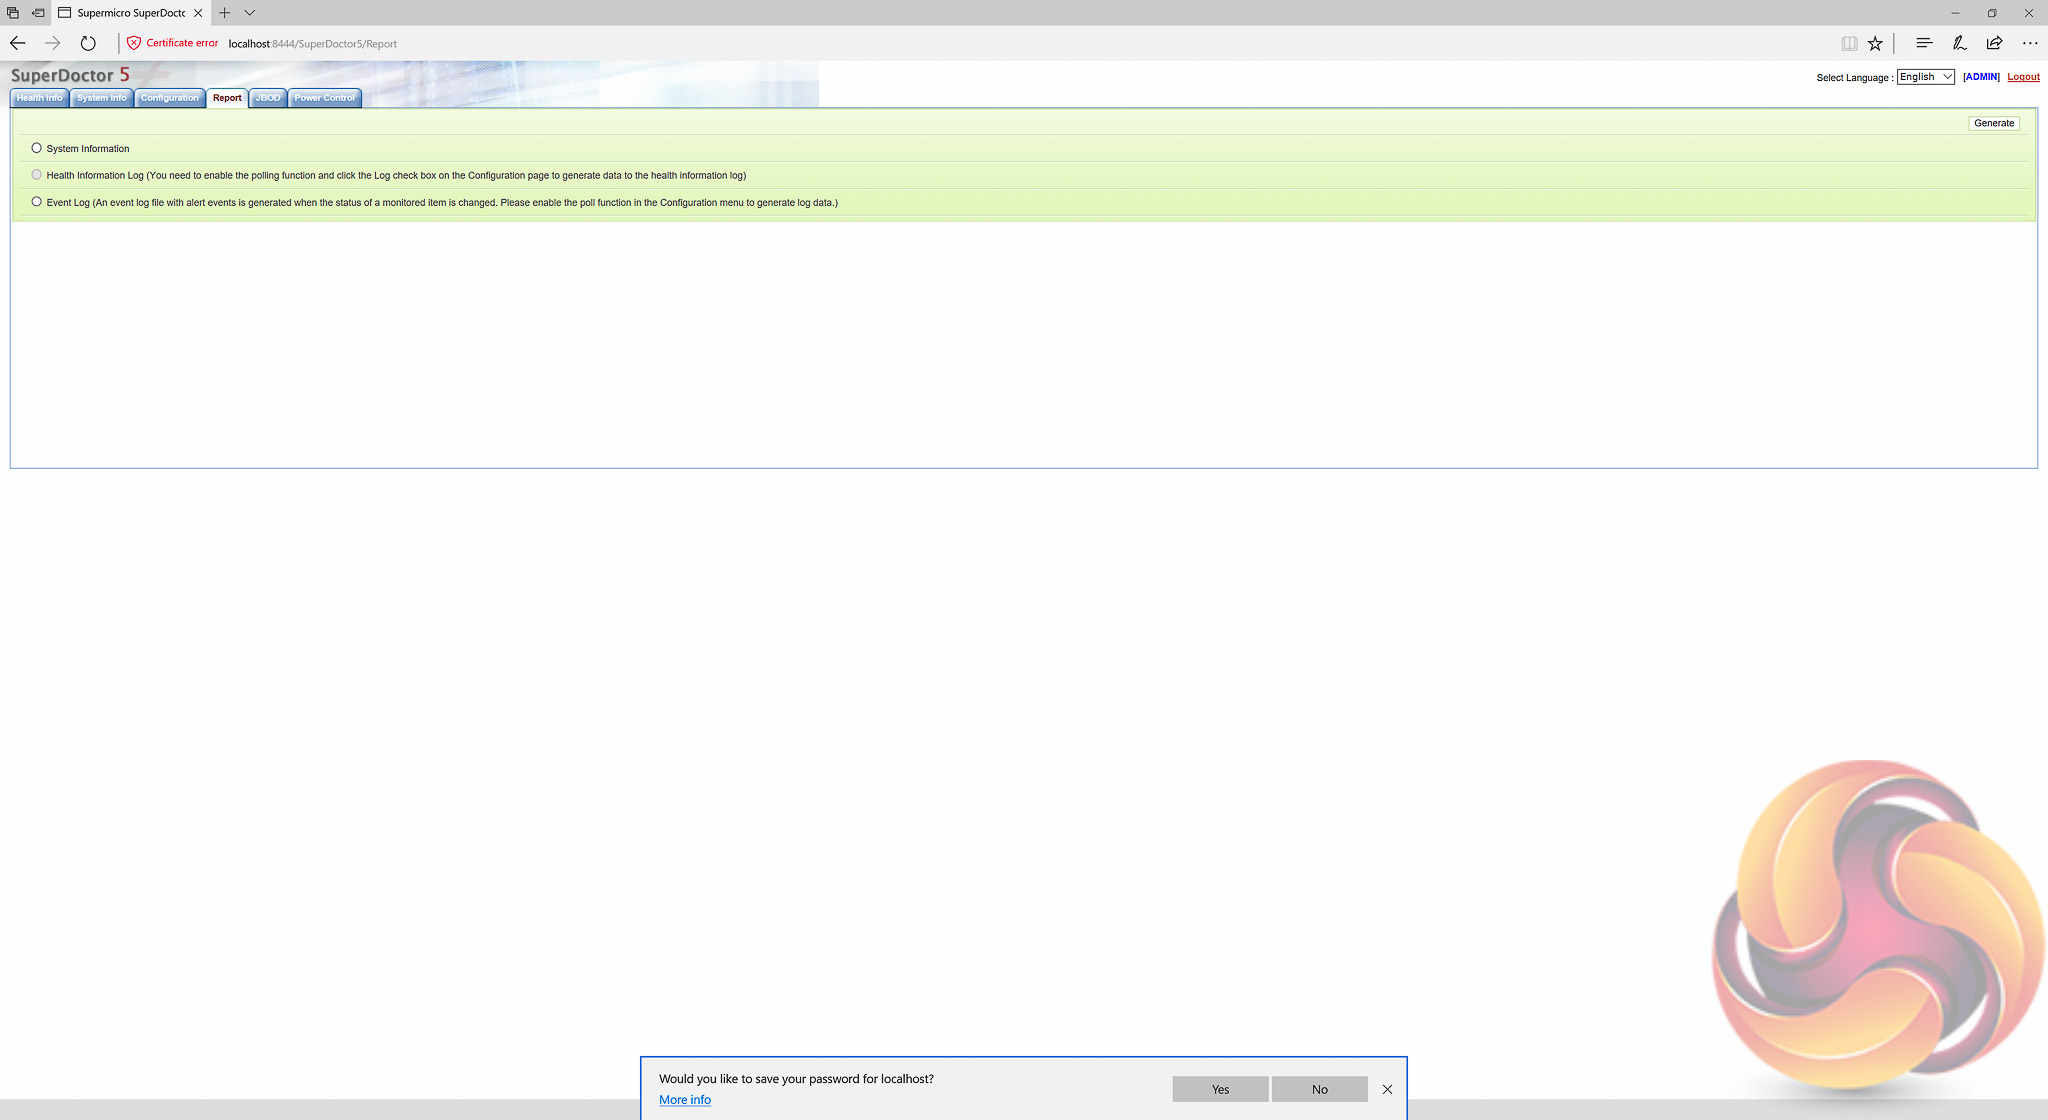
Task: Expand the browser tab list chevron
Action: pyautogui.click(x=250, y=13)
